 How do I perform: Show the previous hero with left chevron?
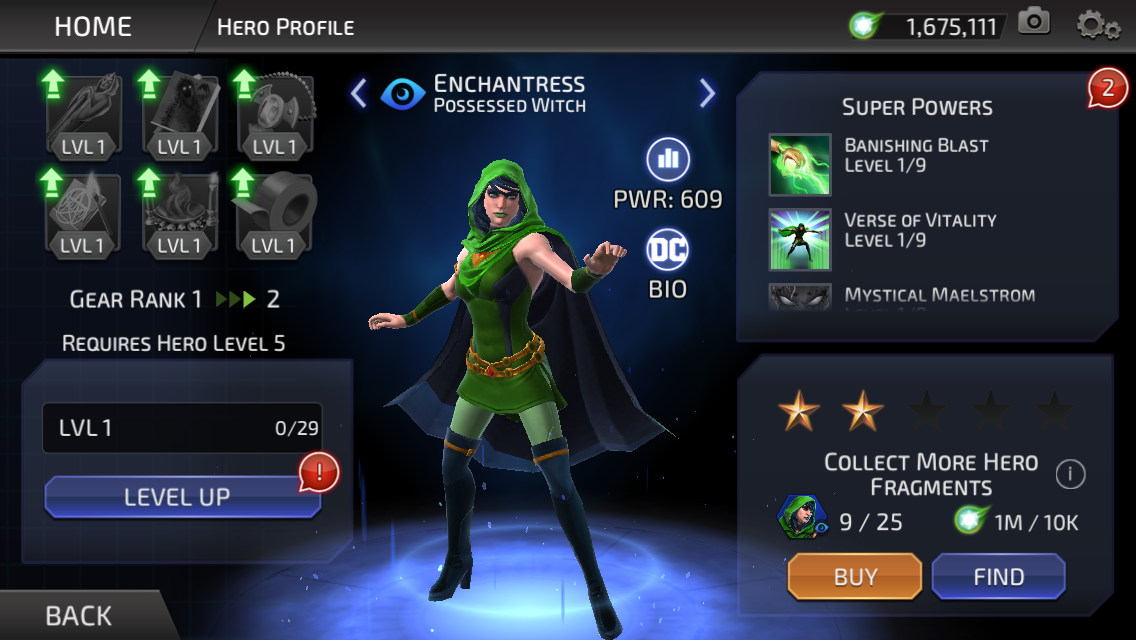click(359, 93)
